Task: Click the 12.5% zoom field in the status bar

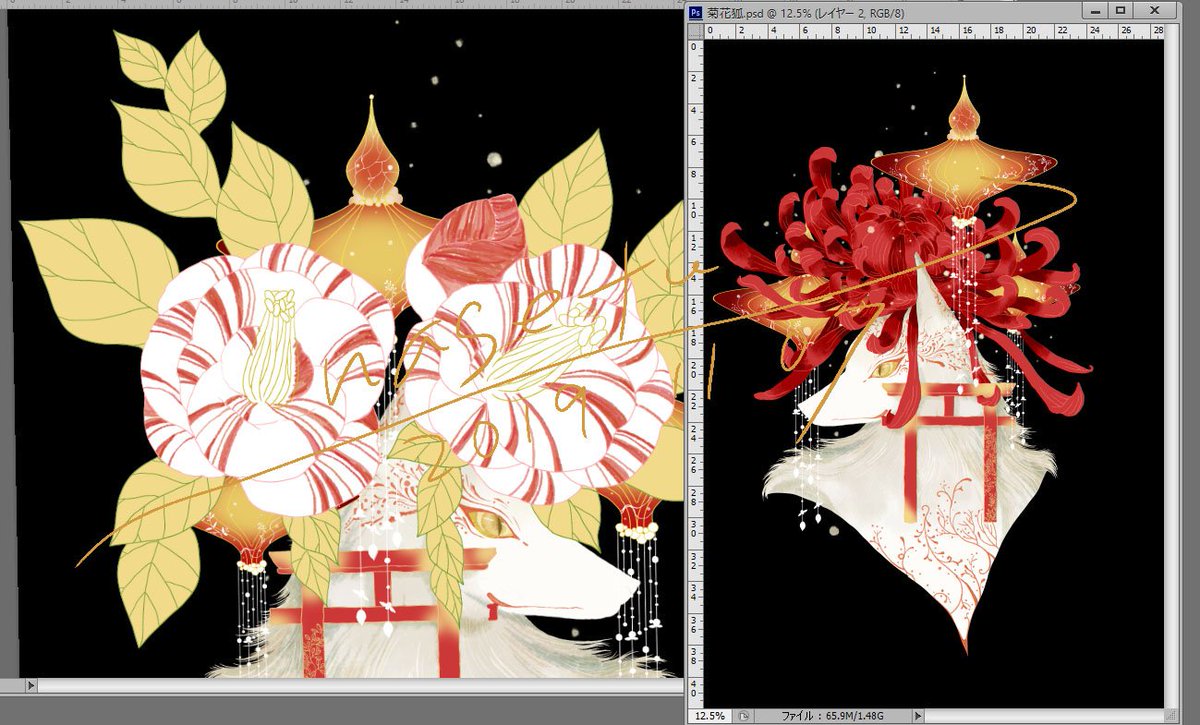Action: click(x=709, y=716)
